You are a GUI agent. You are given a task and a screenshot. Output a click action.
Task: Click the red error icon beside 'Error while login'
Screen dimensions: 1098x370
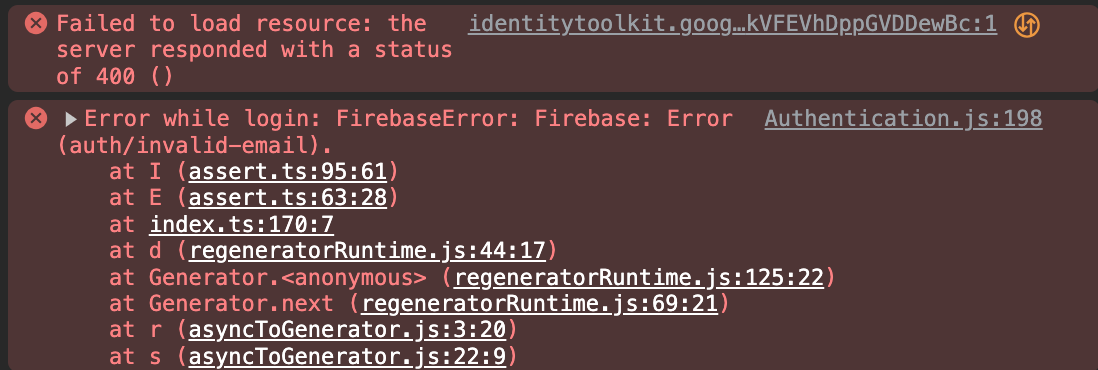(36, 118)
